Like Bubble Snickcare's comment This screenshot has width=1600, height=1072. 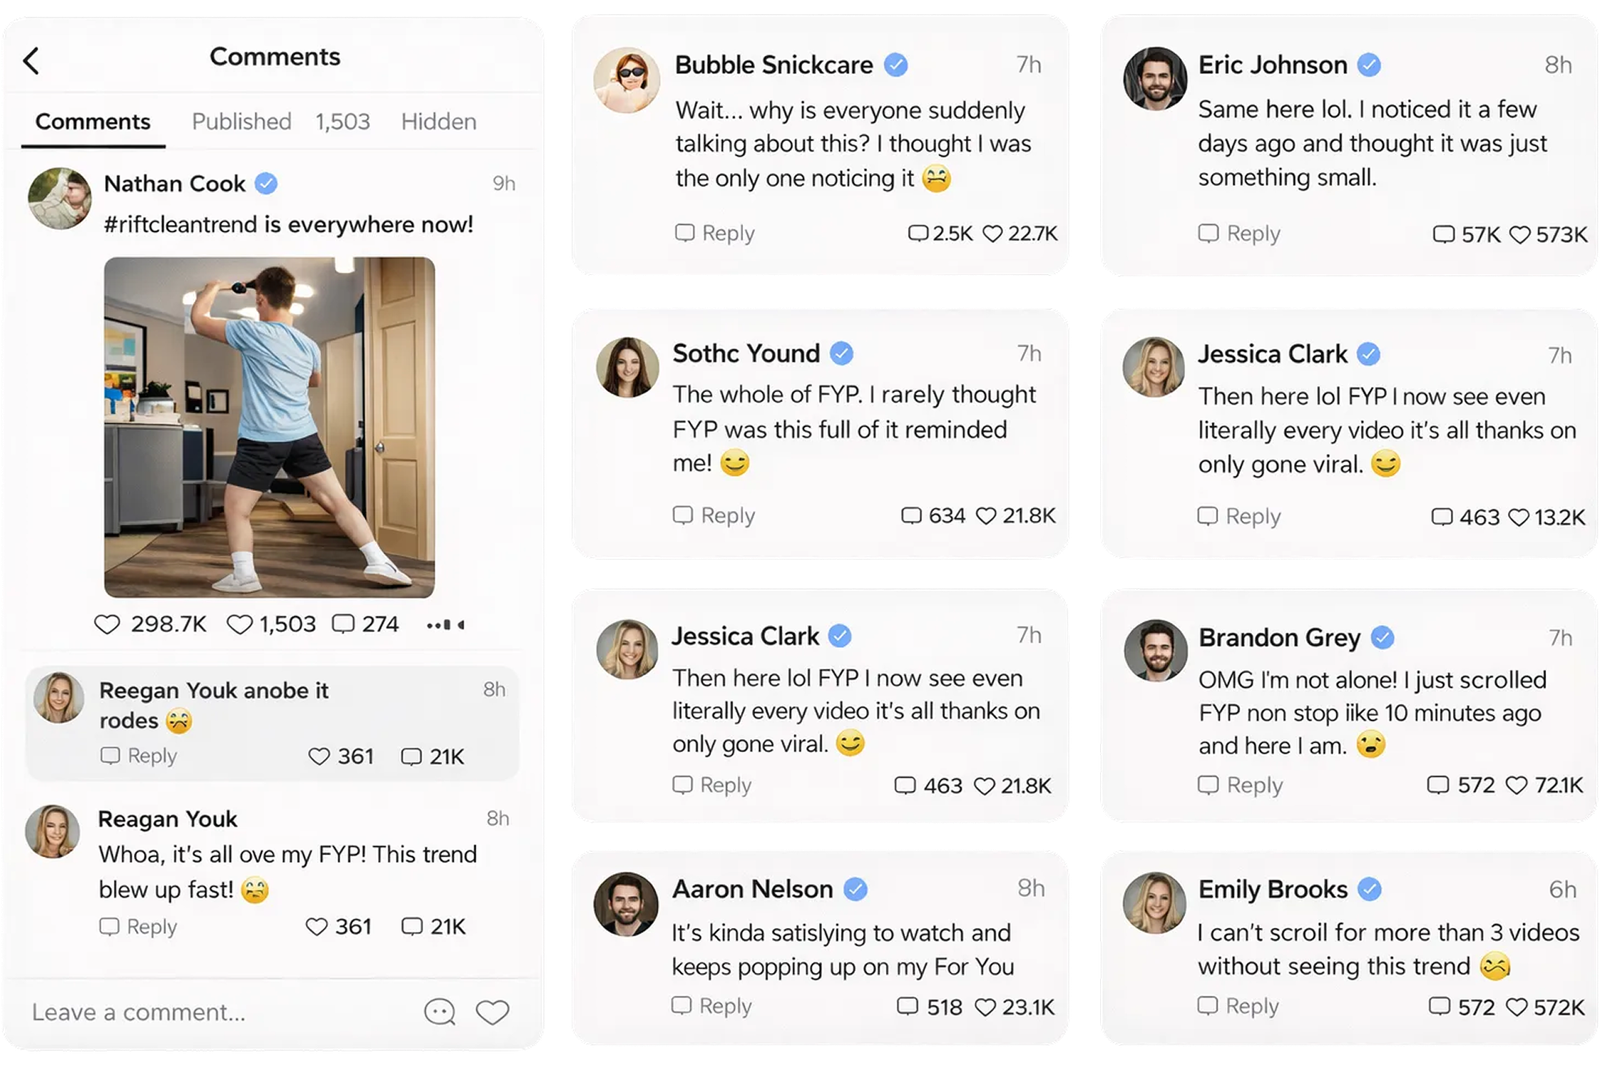coord(993,234)
